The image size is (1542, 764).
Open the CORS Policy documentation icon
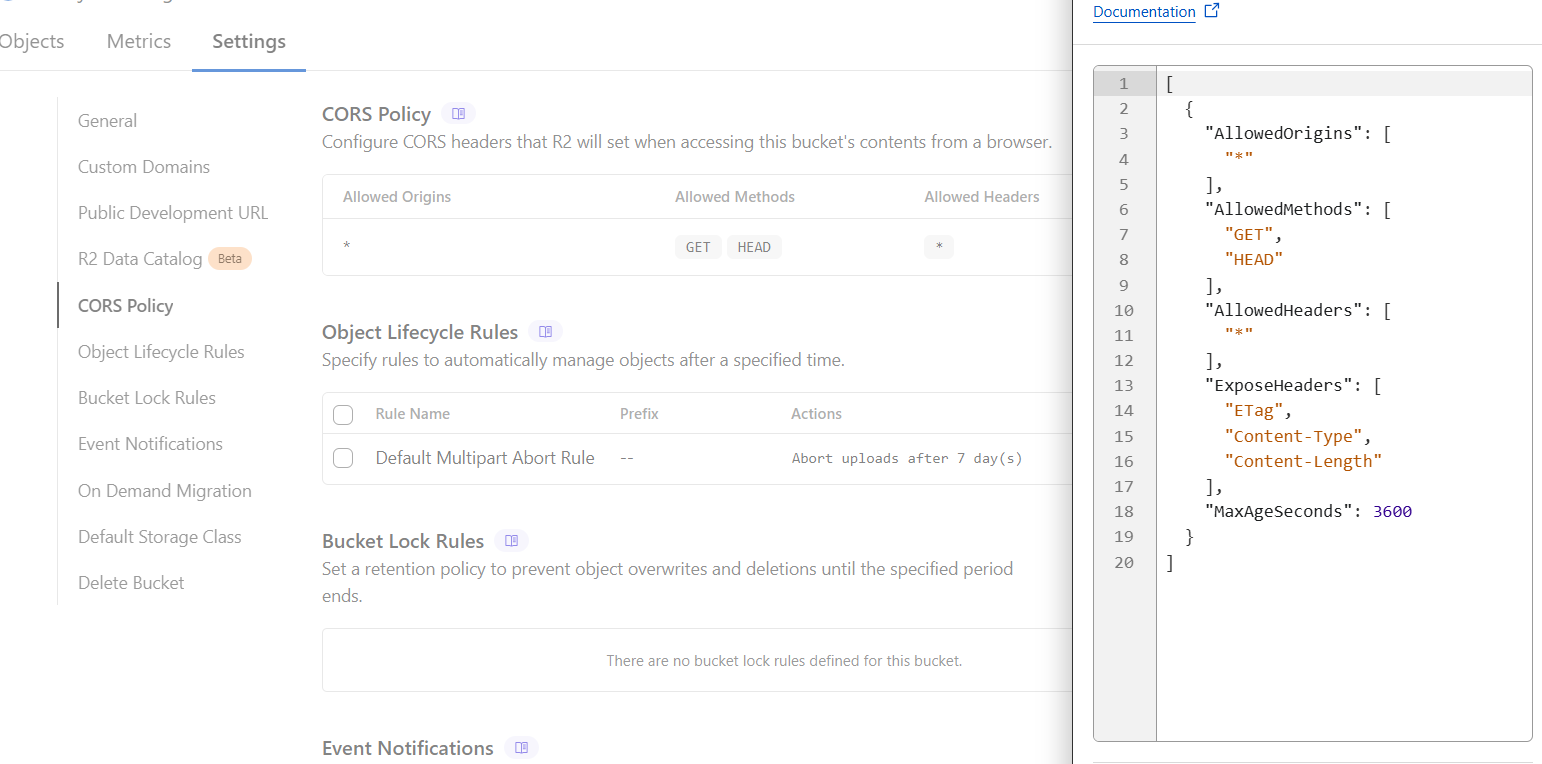click(x=458, y=113)
